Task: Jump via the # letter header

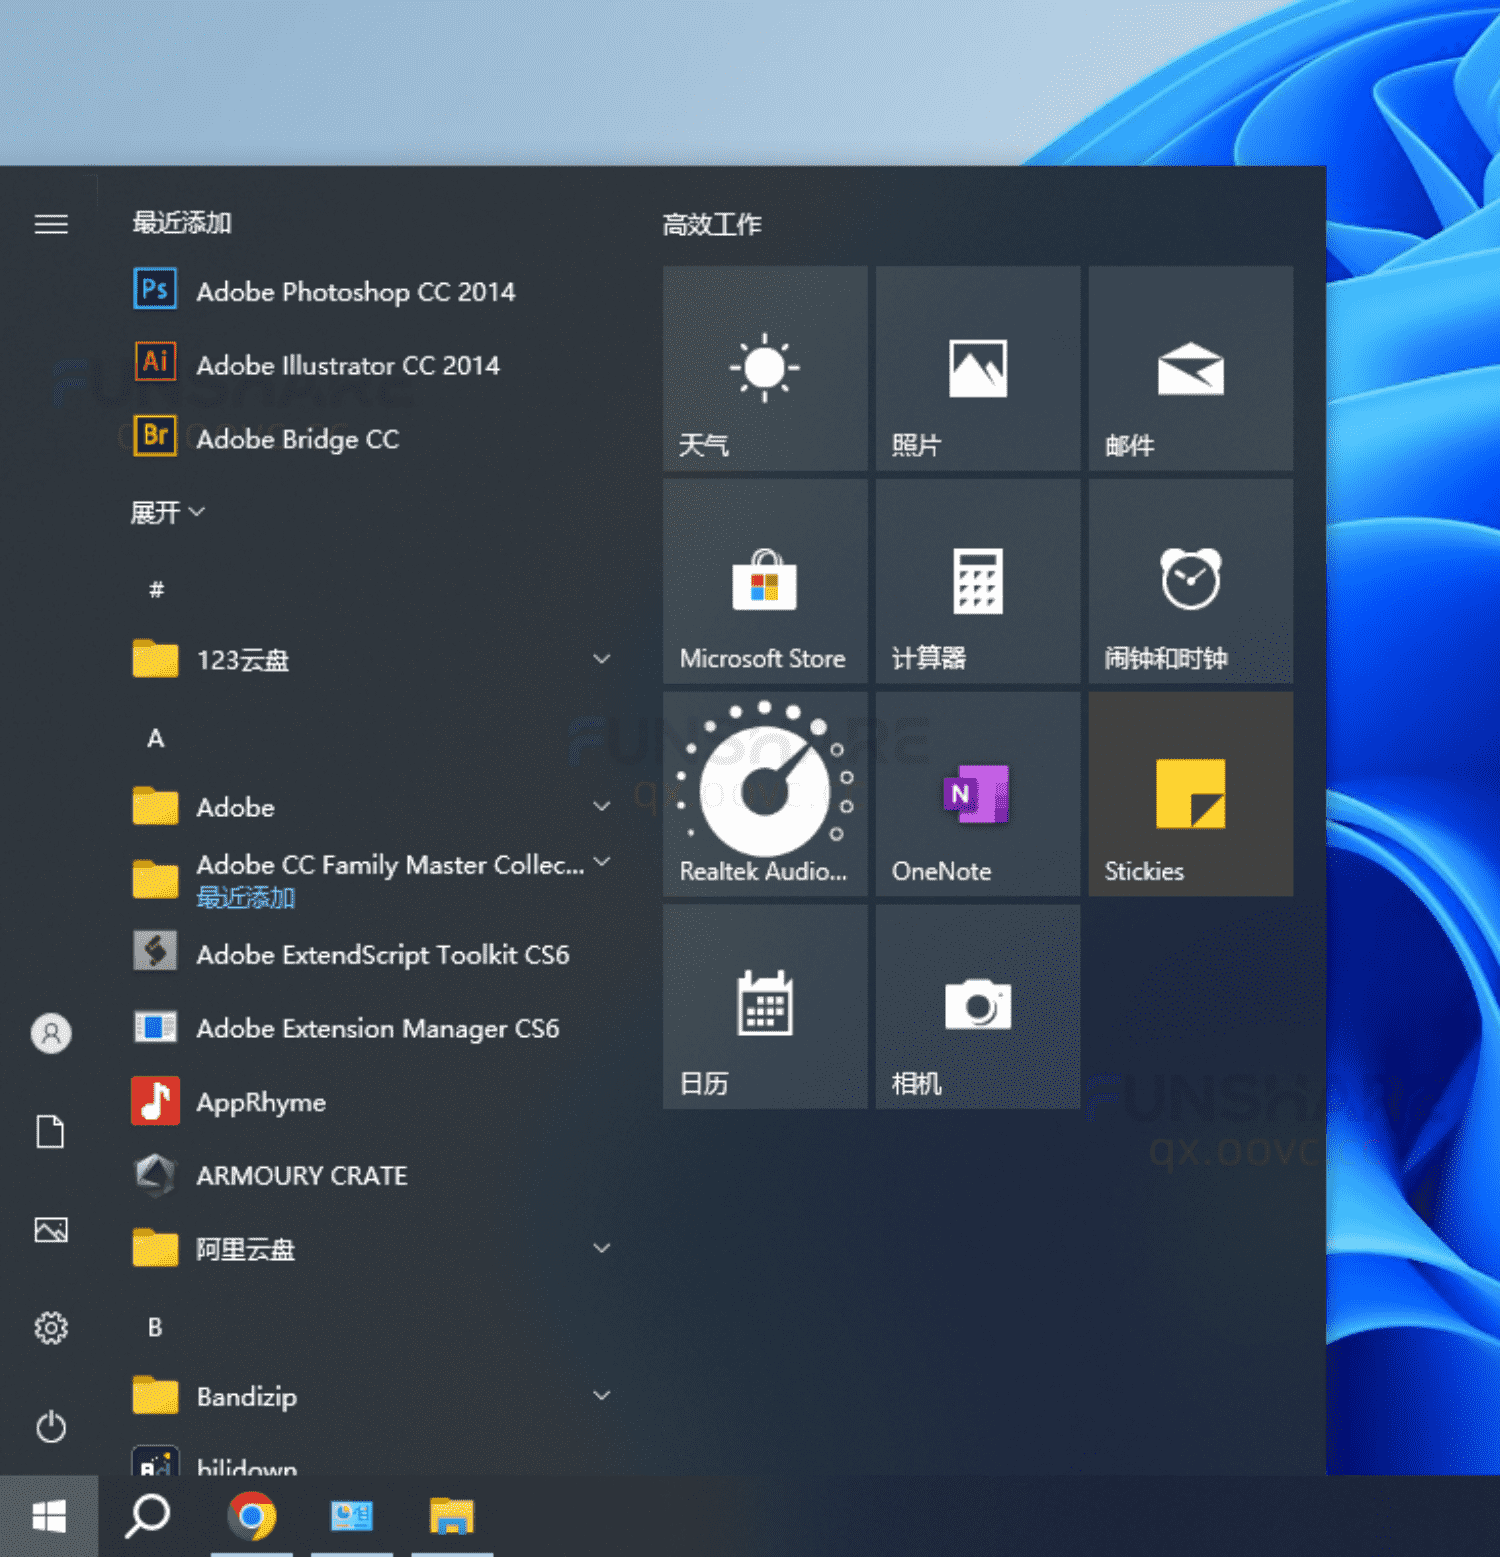Action: click(x=156, y=589)
